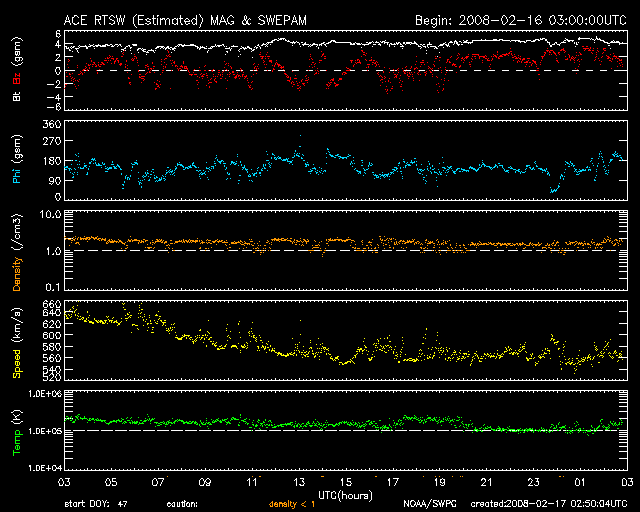The width and height of the screenshot is (640, 512).
Task: Click the 21 hour tick label
Action: 487,482
